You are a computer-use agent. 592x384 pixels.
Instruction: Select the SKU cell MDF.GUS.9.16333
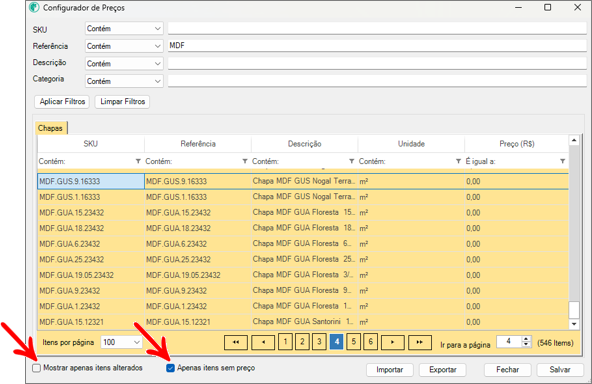(x=91, y=181)
